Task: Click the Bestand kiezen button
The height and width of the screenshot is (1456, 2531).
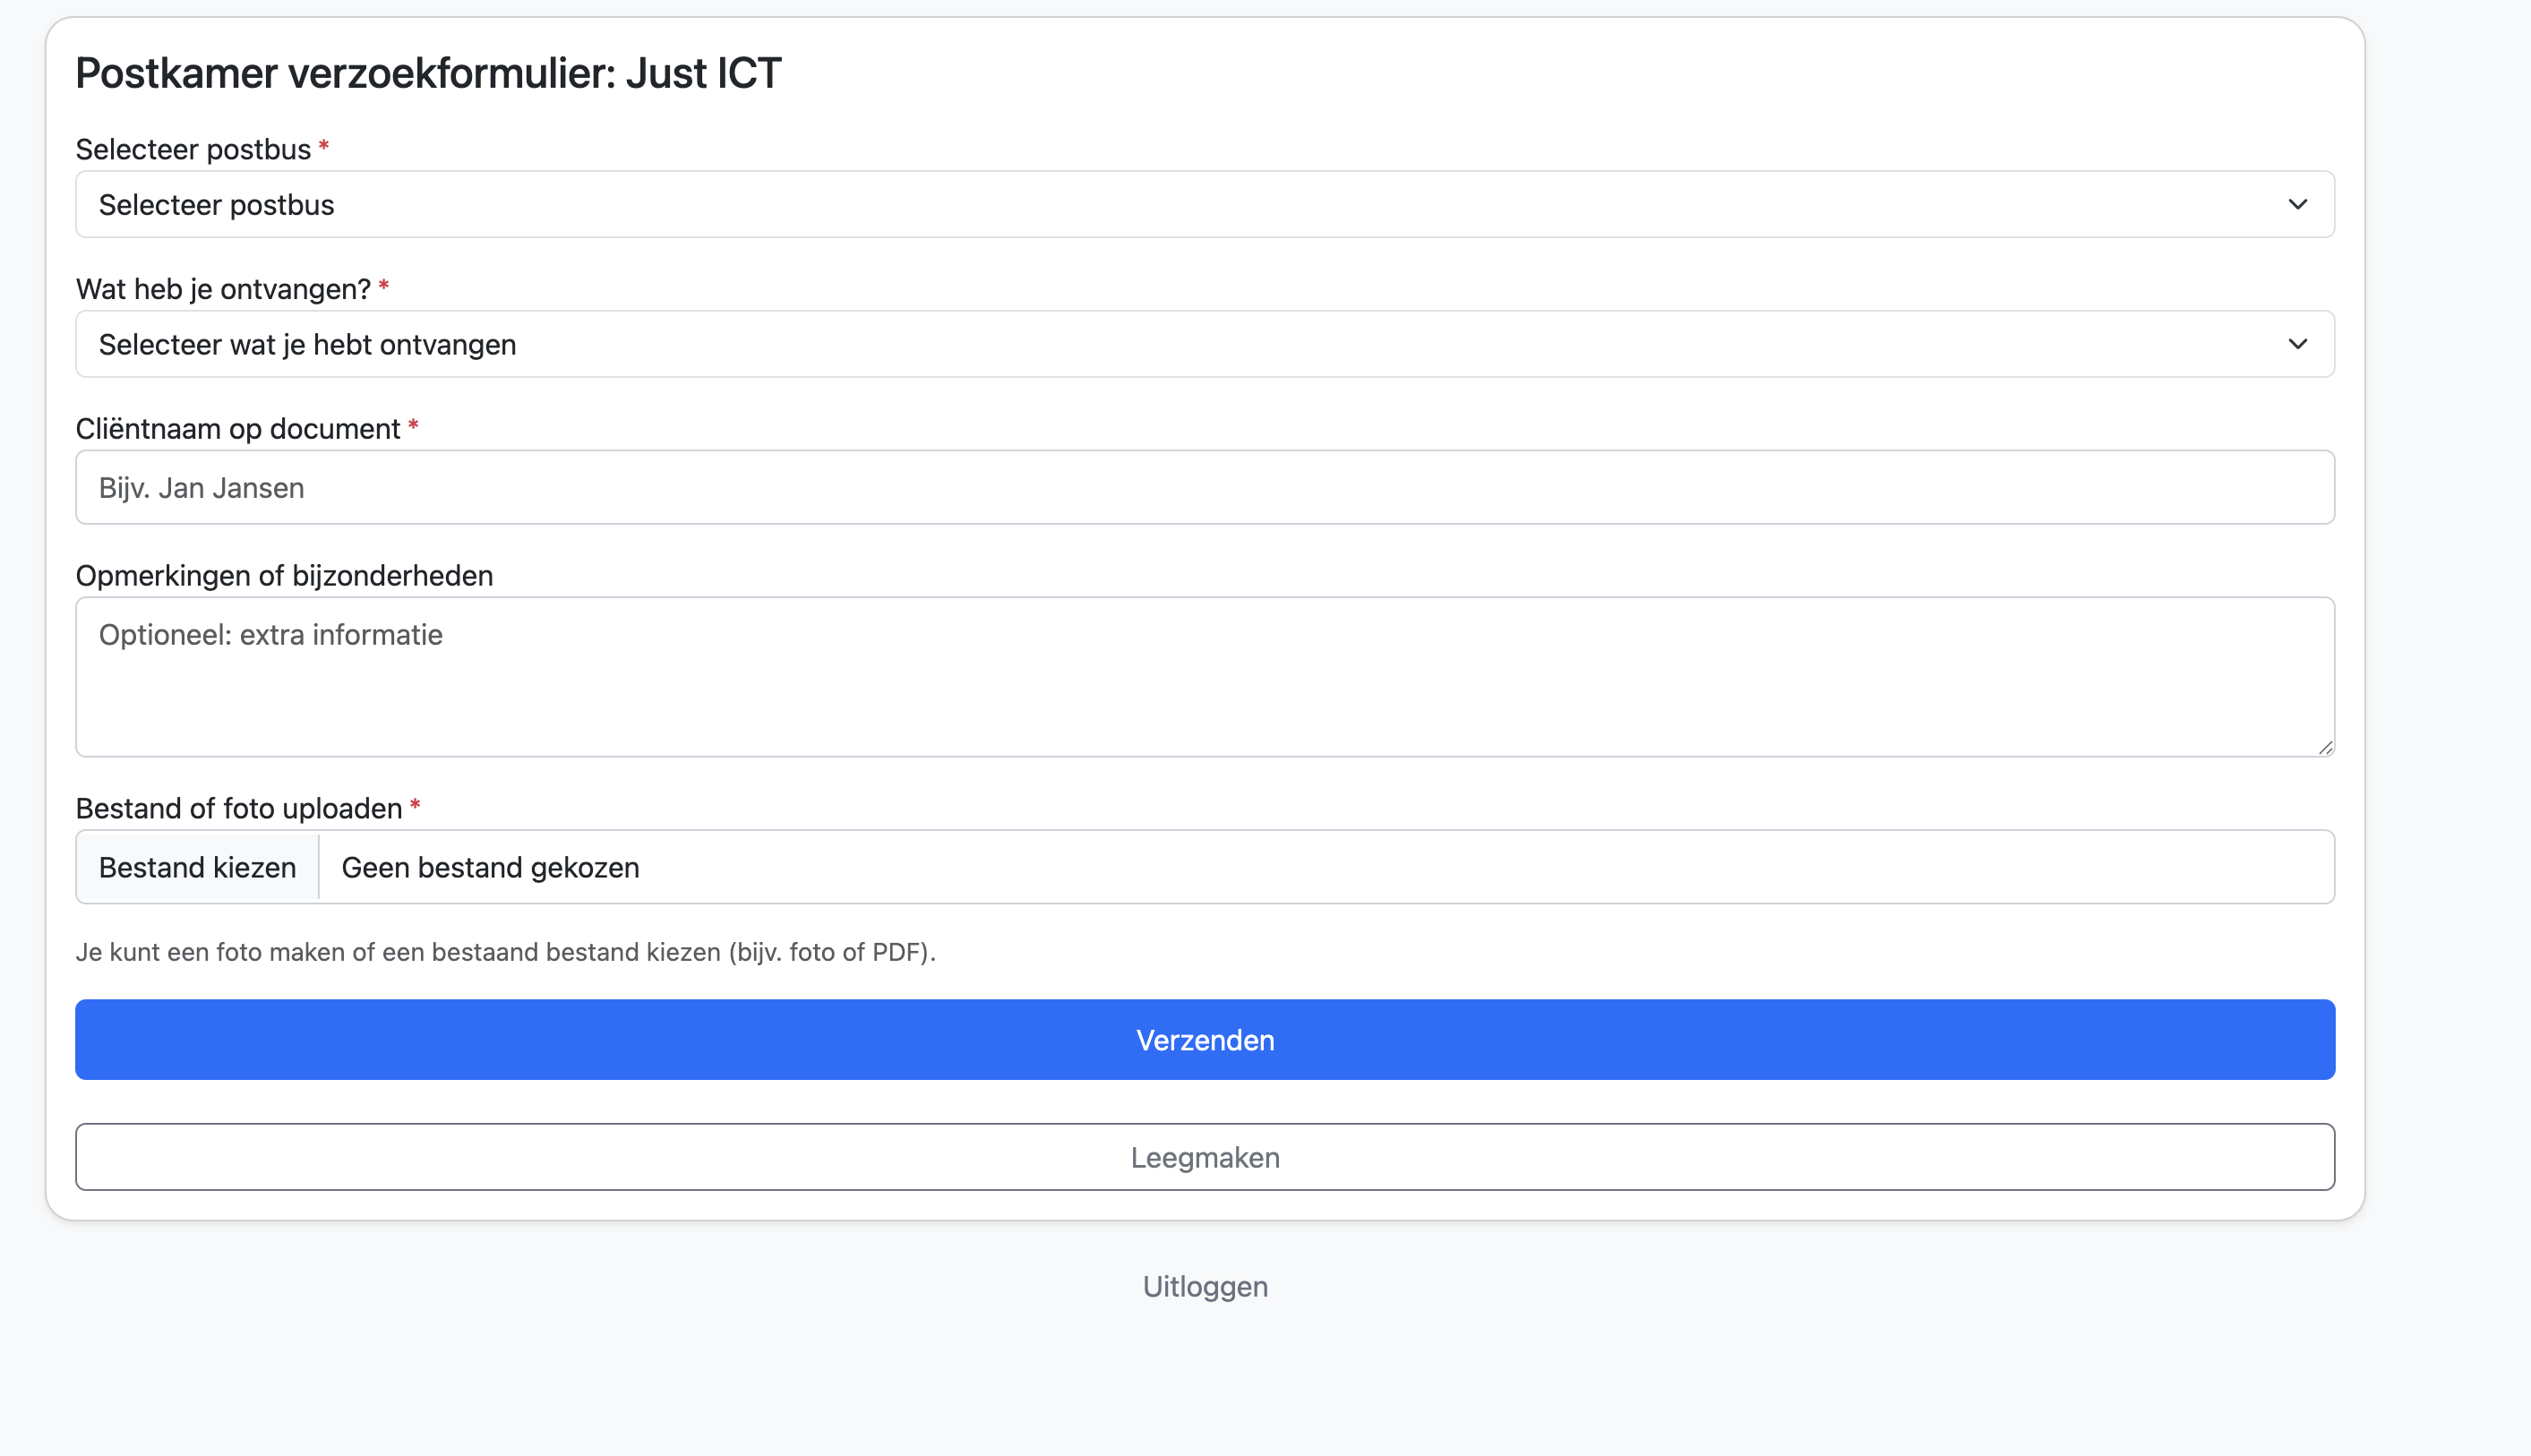Action: click(198, 867)
